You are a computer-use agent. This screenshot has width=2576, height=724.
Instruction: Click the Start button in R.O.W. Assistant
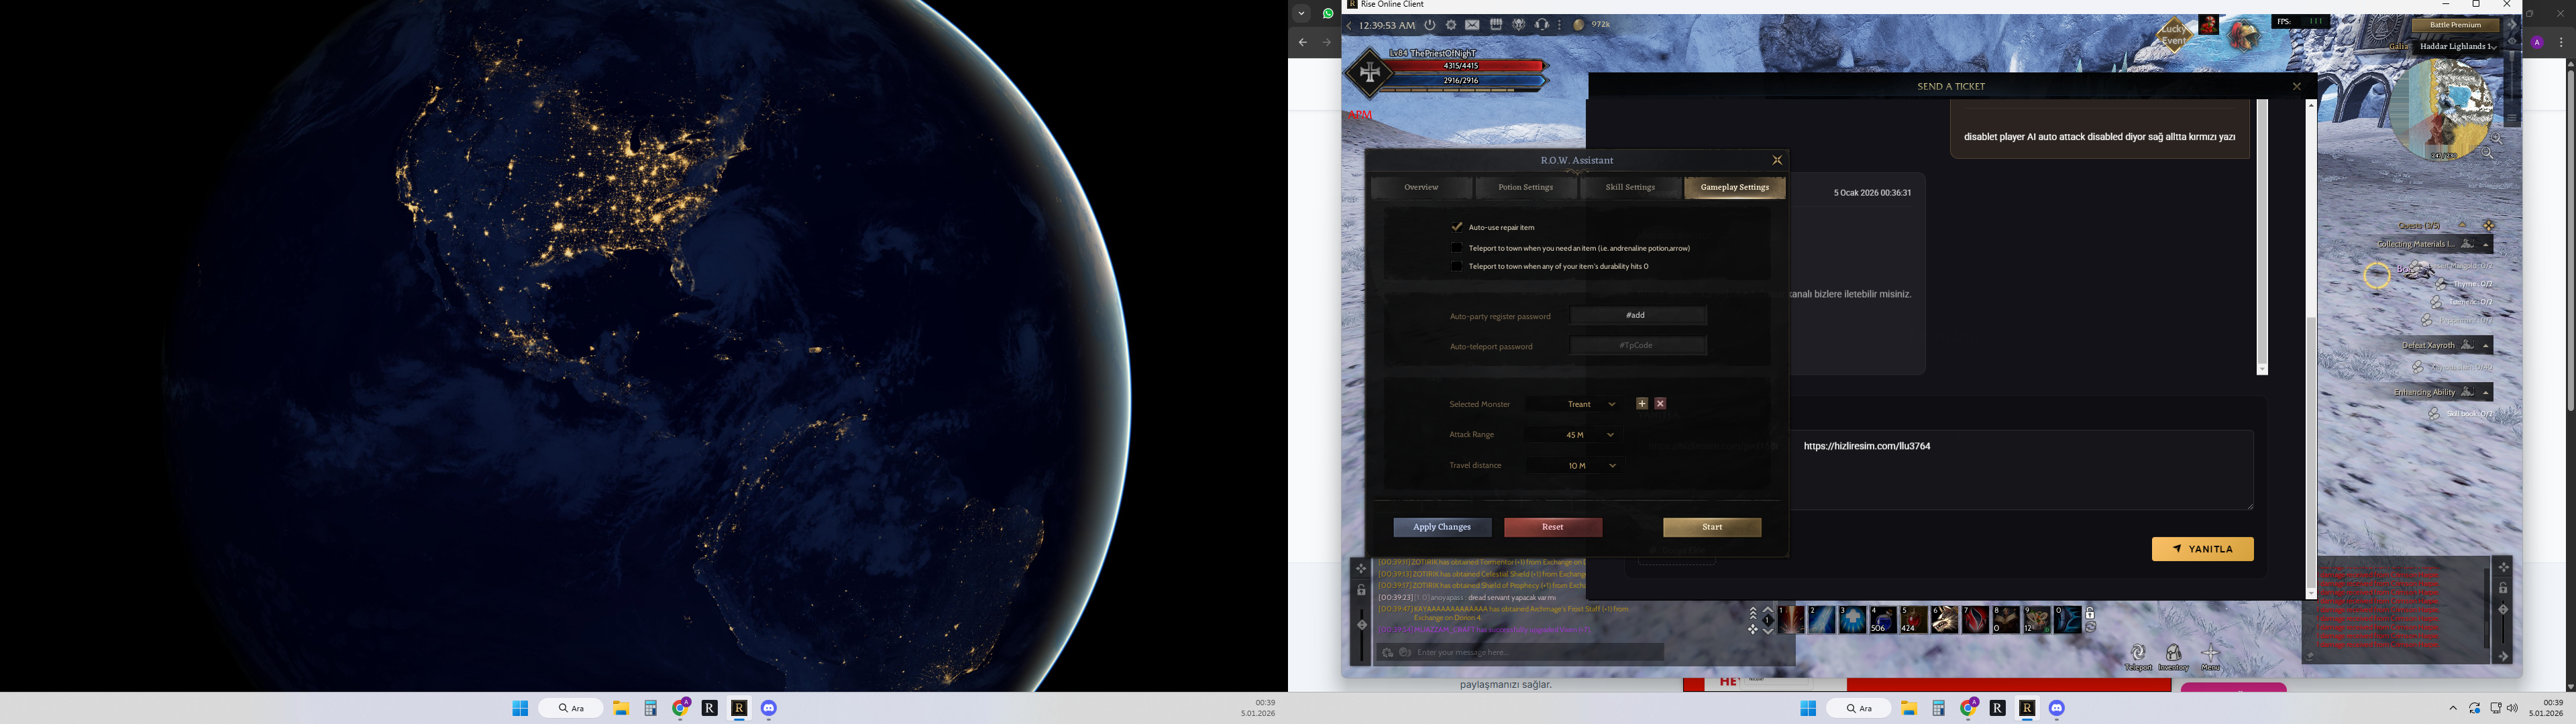tap(1712, 527)
